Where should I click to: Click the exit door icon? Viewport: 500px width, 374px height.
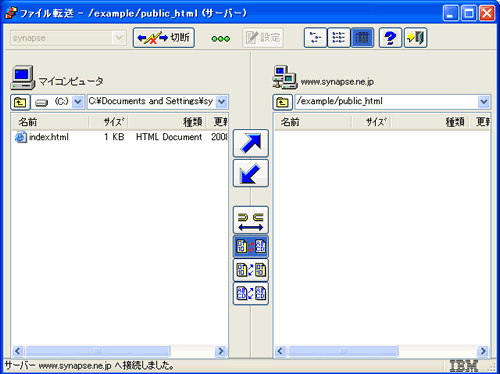[415, 38]
